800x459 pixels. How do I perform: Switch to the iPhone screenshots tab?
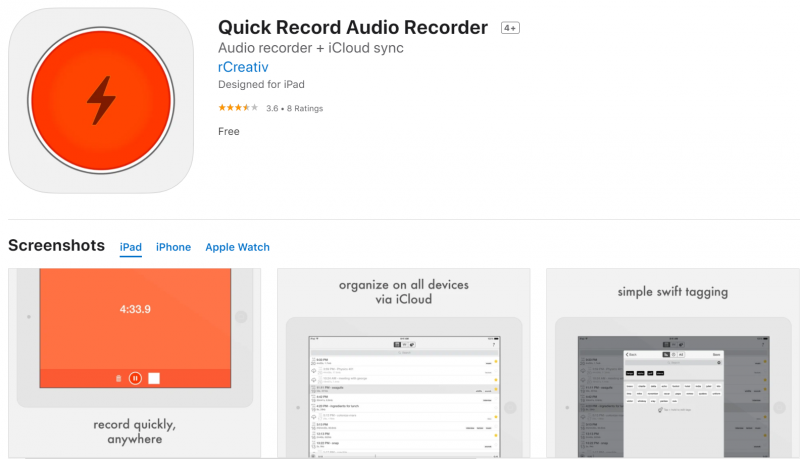coord(173,247)
